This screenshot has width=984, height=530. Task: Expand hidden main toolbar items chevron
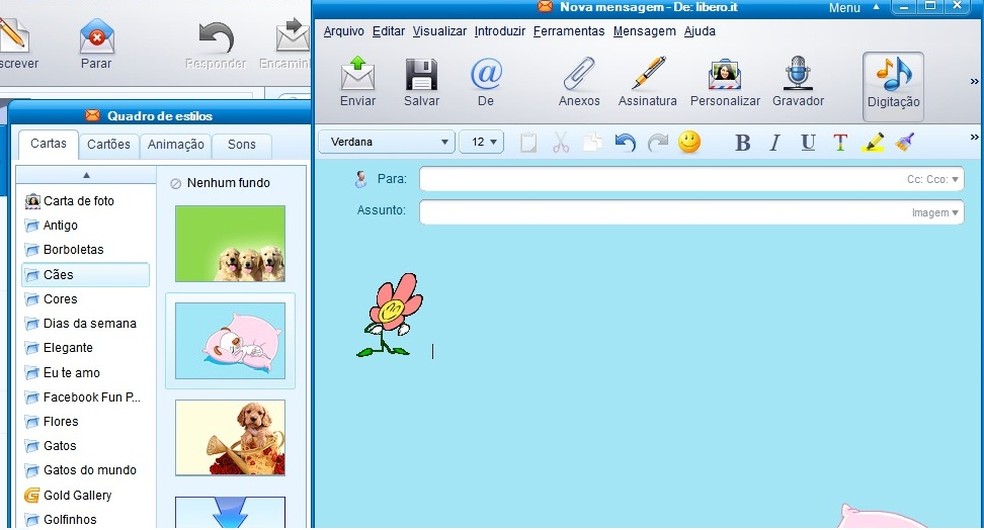coord(974,82)
